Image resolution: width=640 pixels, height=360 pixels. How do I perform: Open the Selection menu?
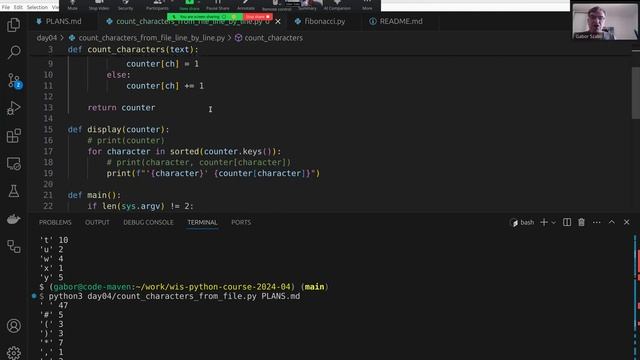coord(37,7)
